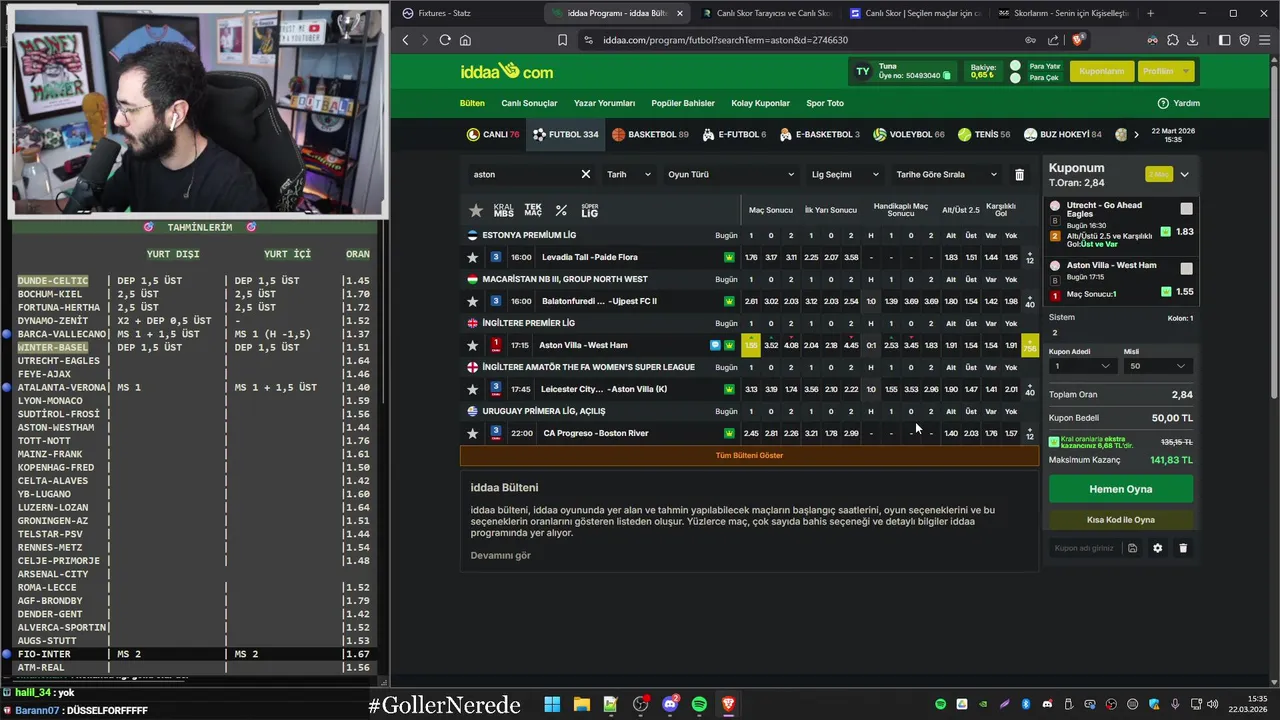Click the Kuponlarım button
The height and width of the screenshot is (720, 1280).
point(1101,71)
